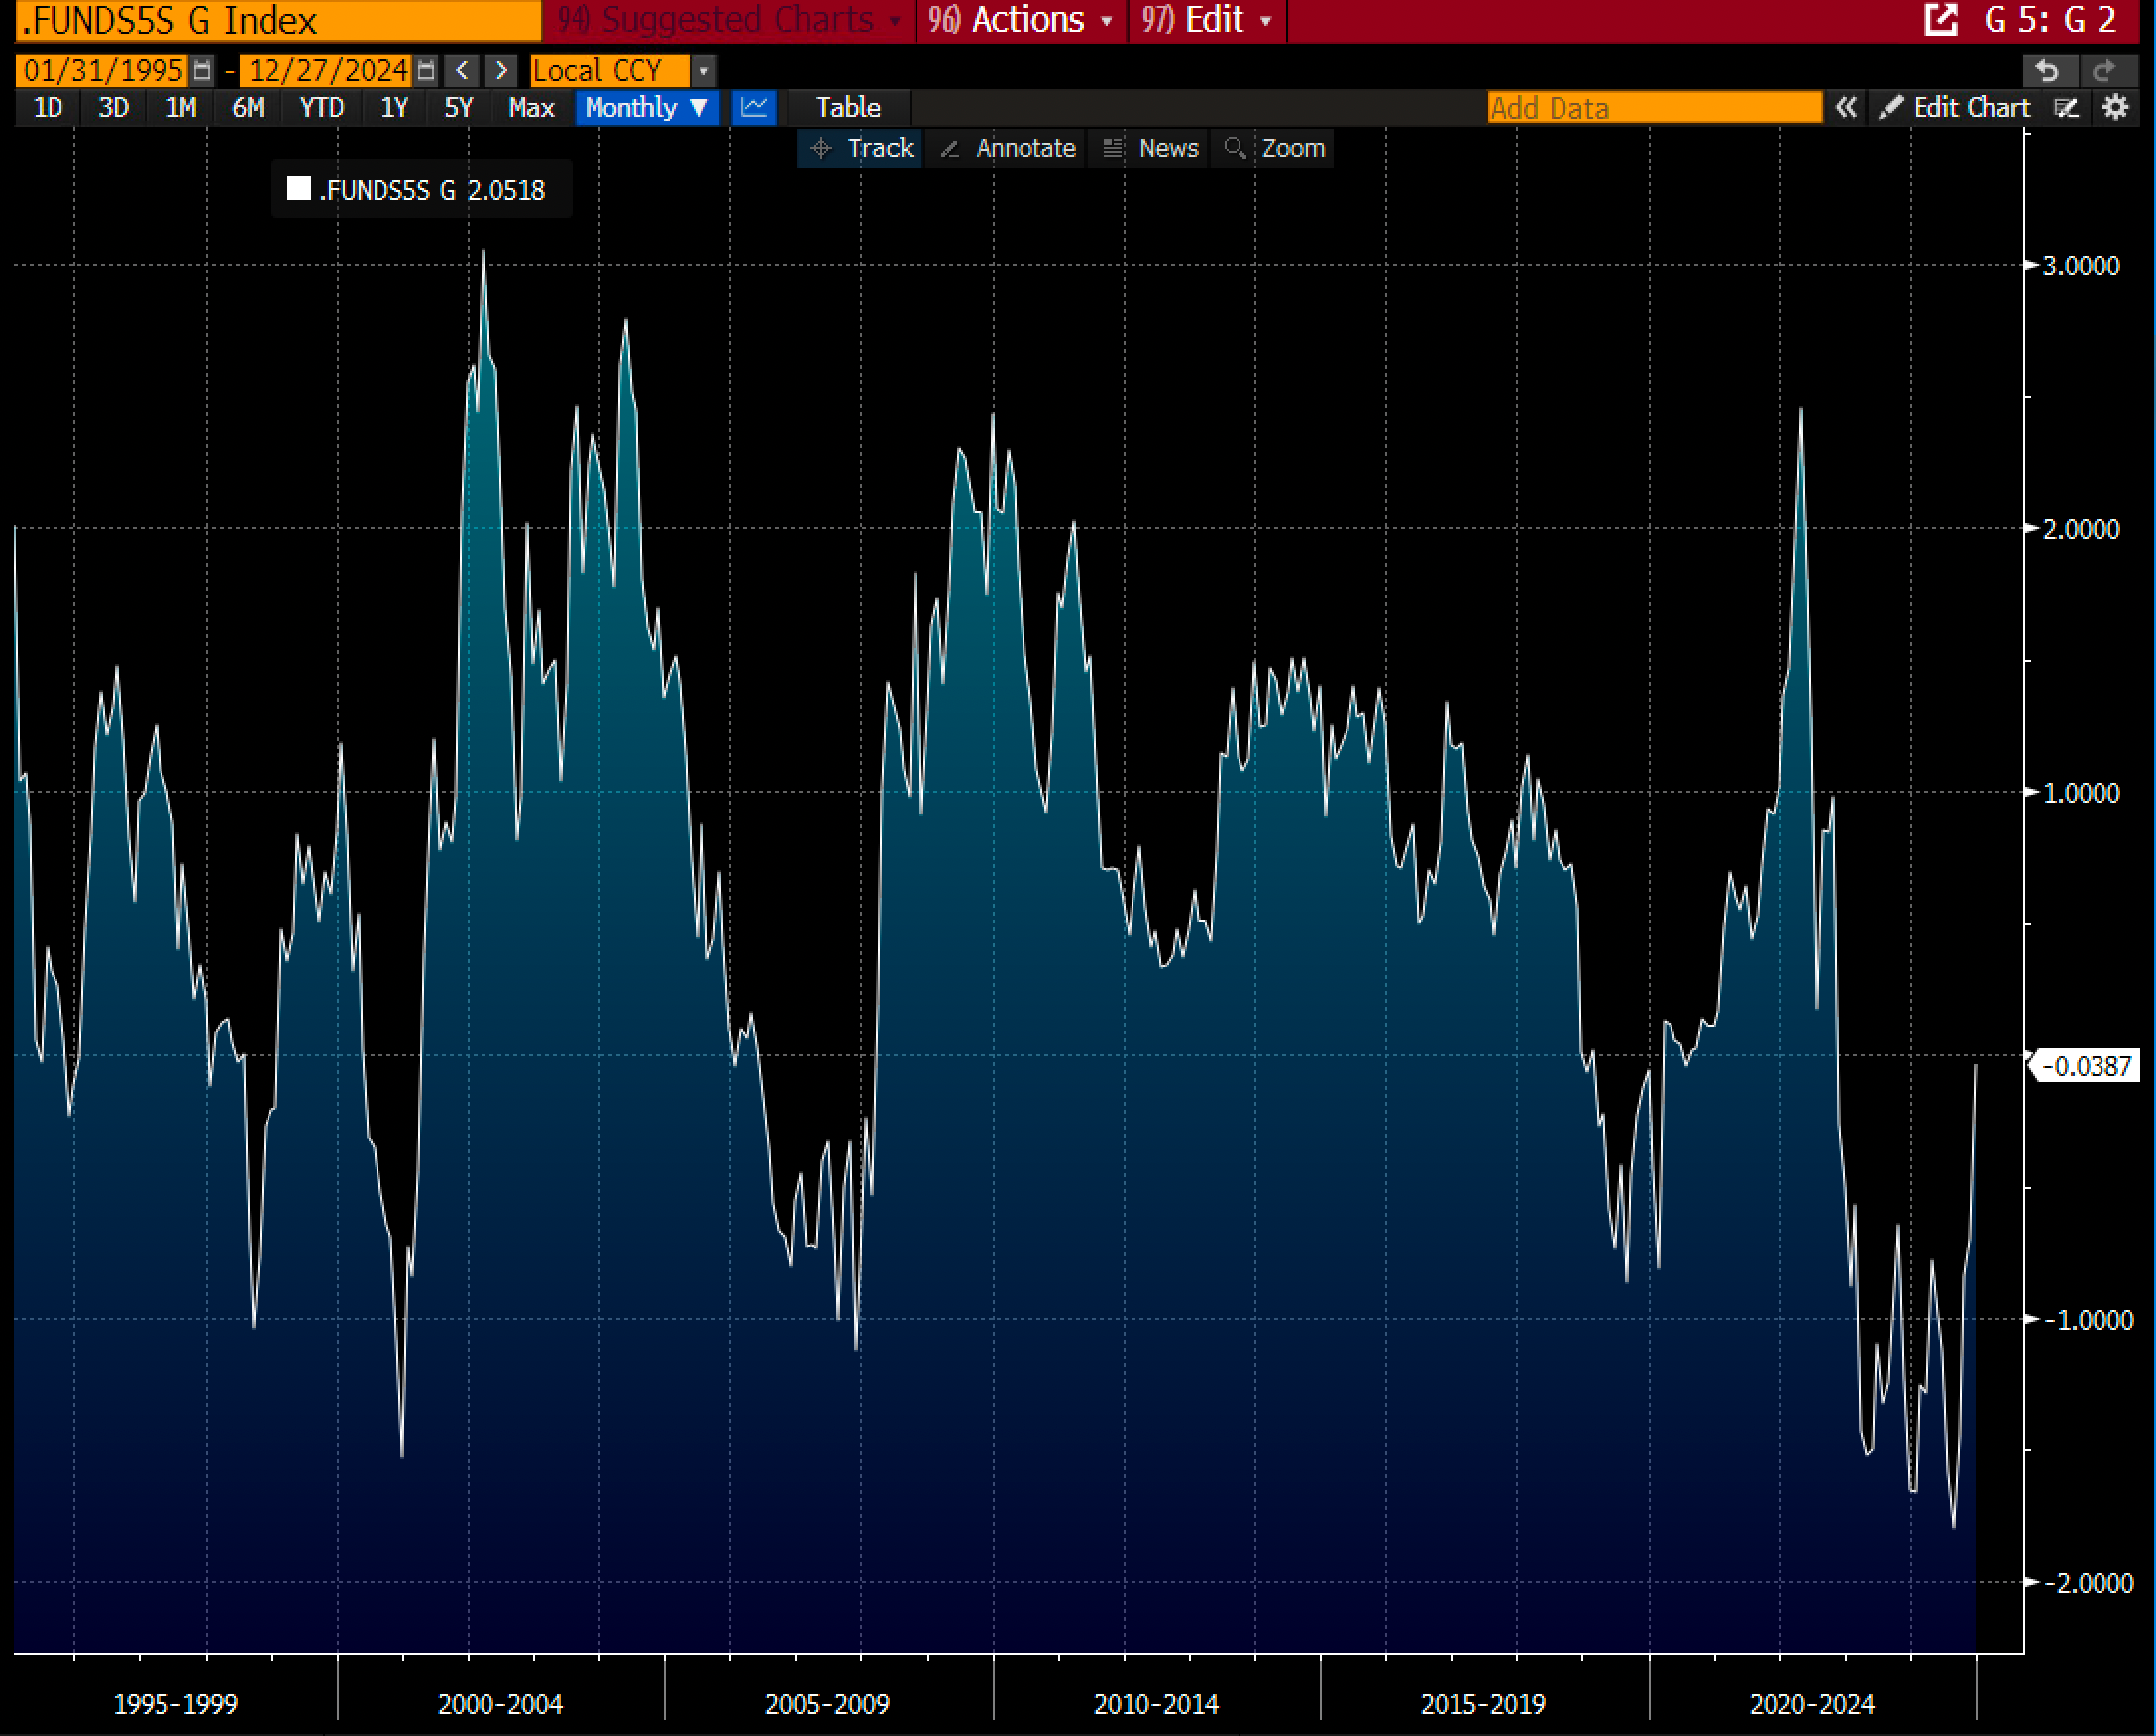Open the start date calendar picker
Viewport: 2156px width, 1736px height.
pyautogui.click(x=202, y=71)
